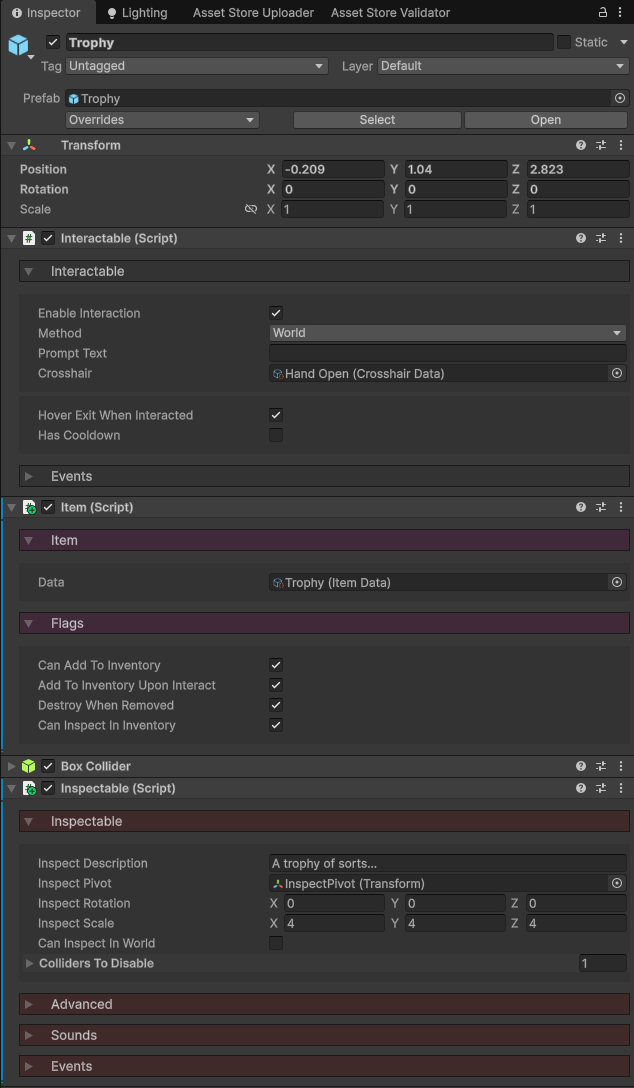
Task: Click the Trophy GameObject cube icon
Action: [x=20, y=45]
